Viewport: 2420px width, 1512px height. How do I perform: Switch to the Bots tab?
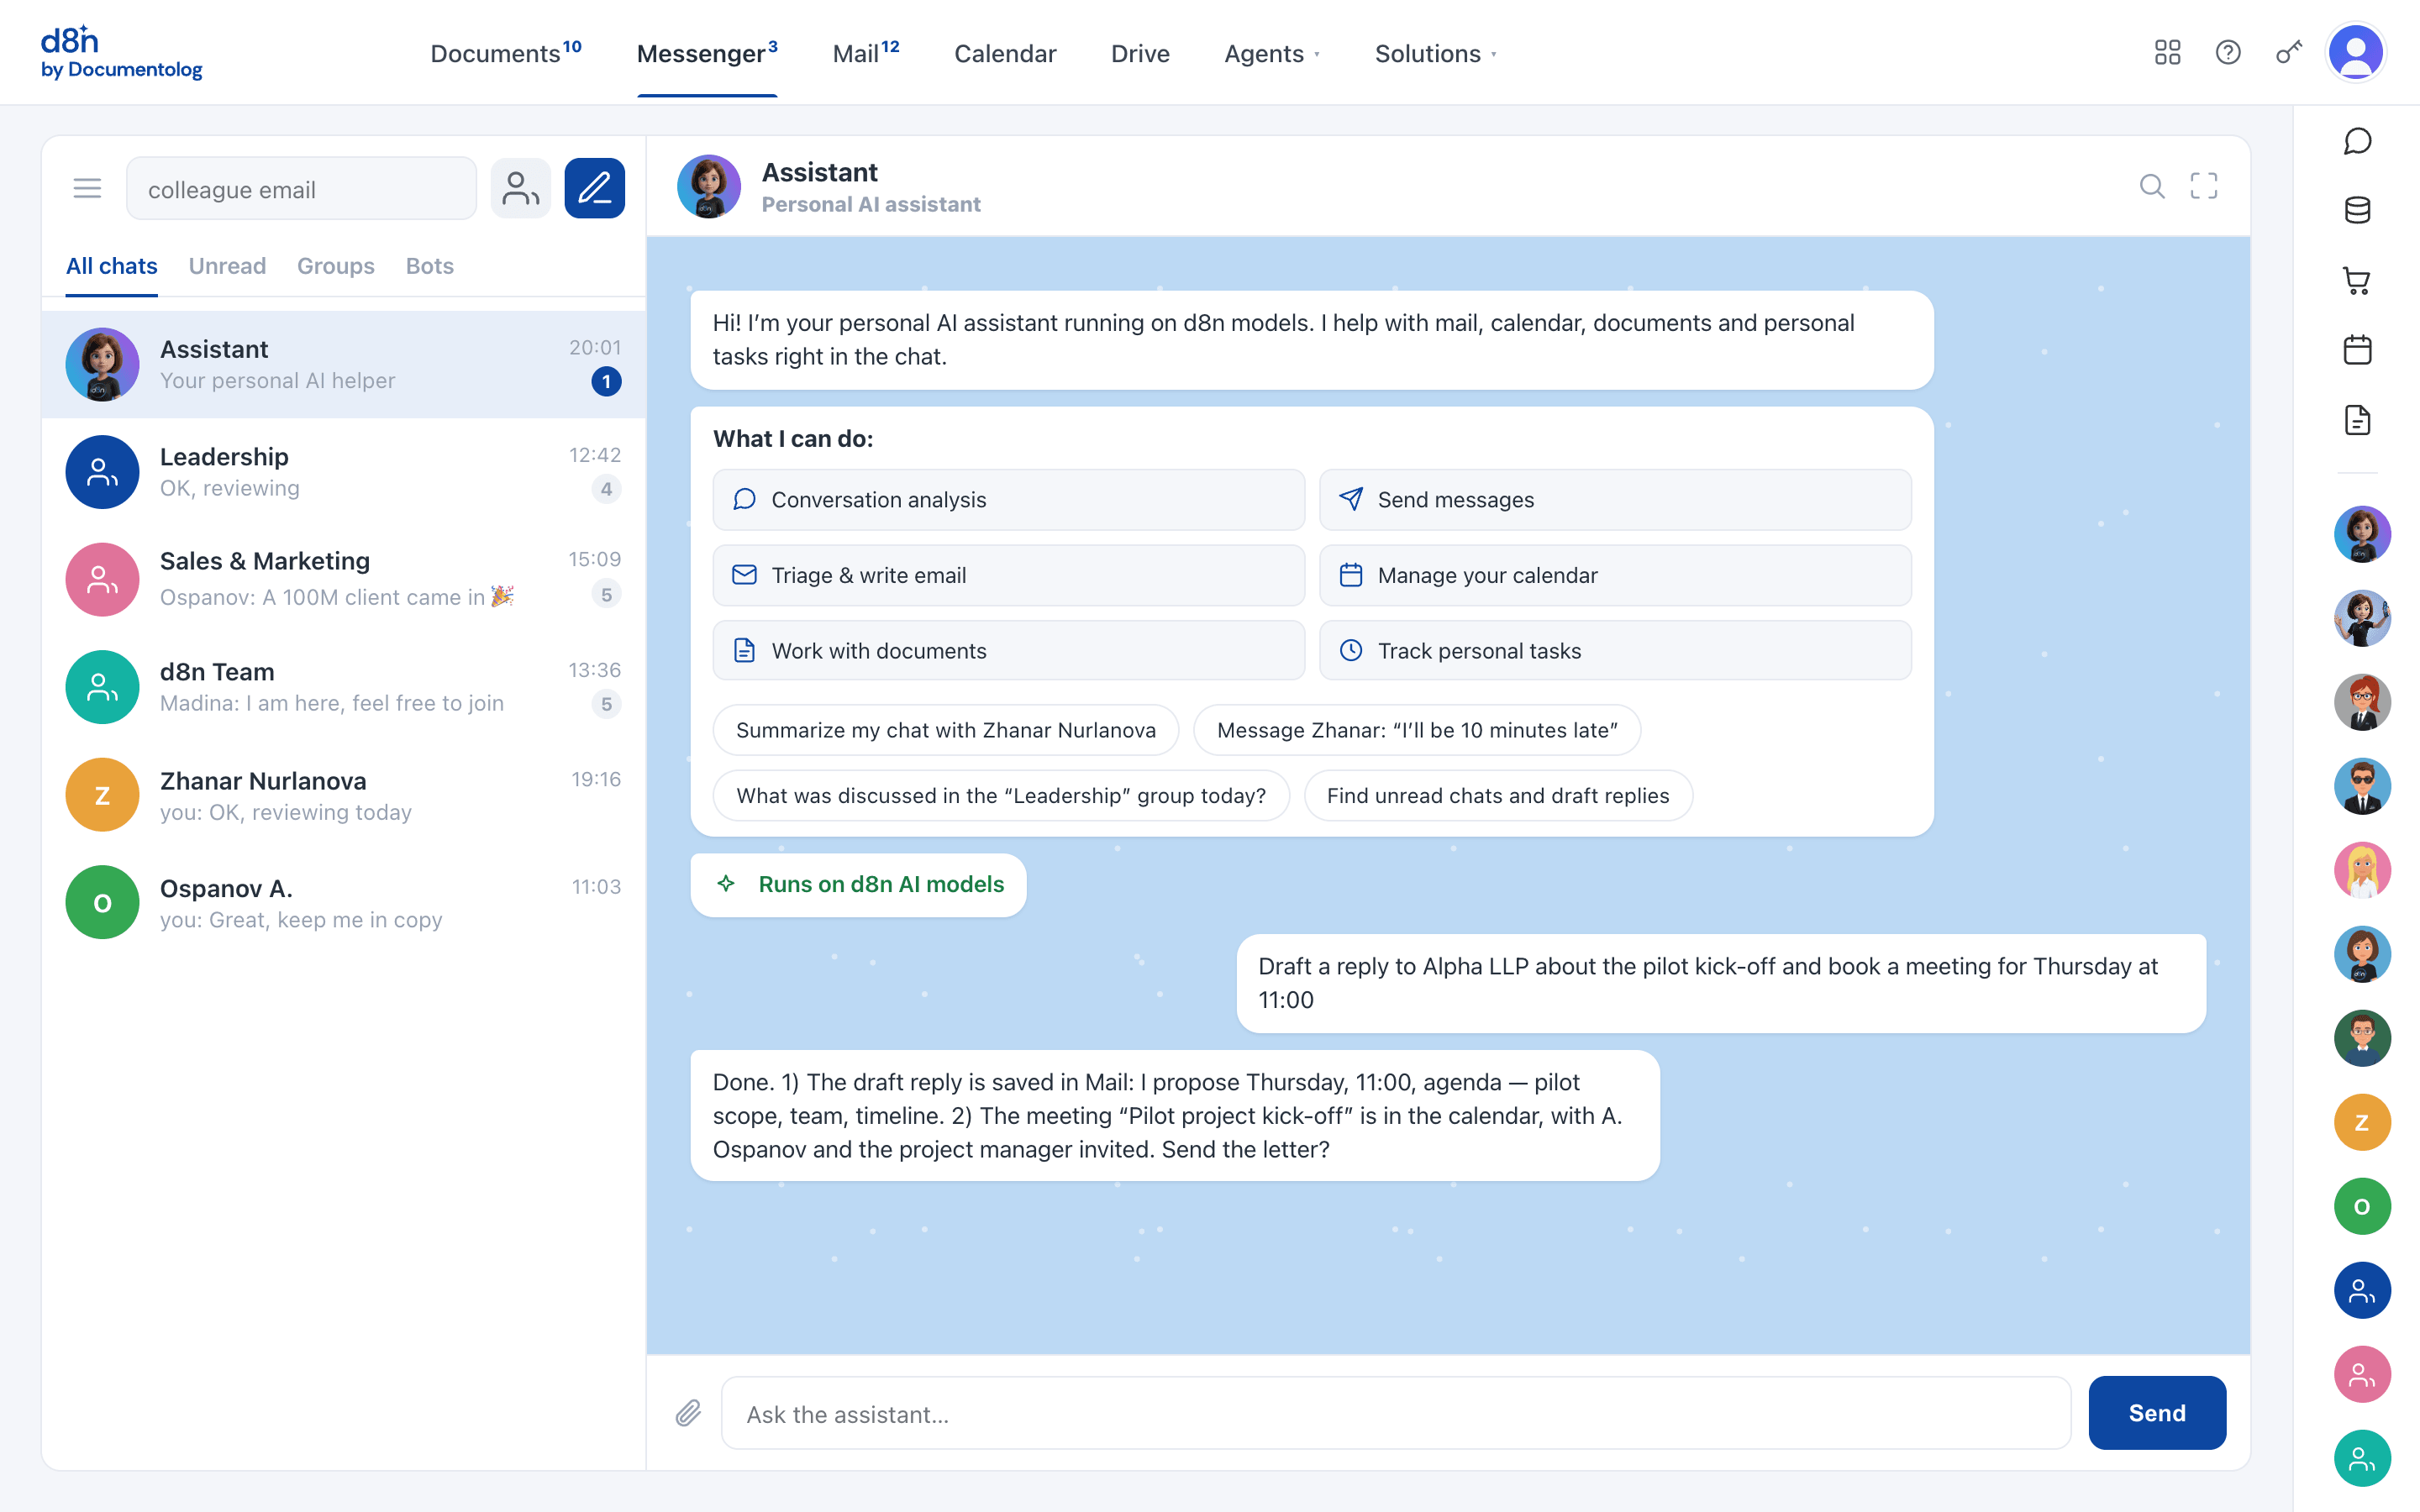(x=430, y=266)
